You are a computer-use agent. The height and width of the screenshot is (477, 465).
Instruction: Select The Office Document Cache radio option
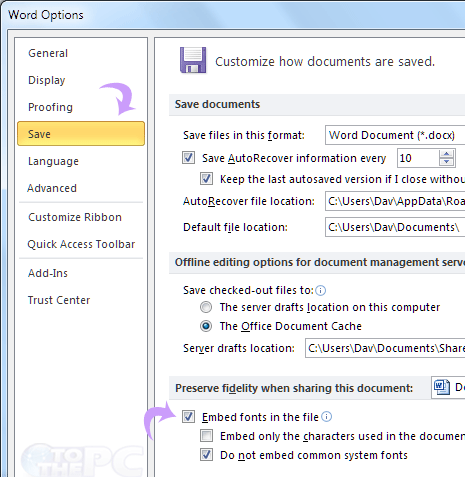[206, 326]
